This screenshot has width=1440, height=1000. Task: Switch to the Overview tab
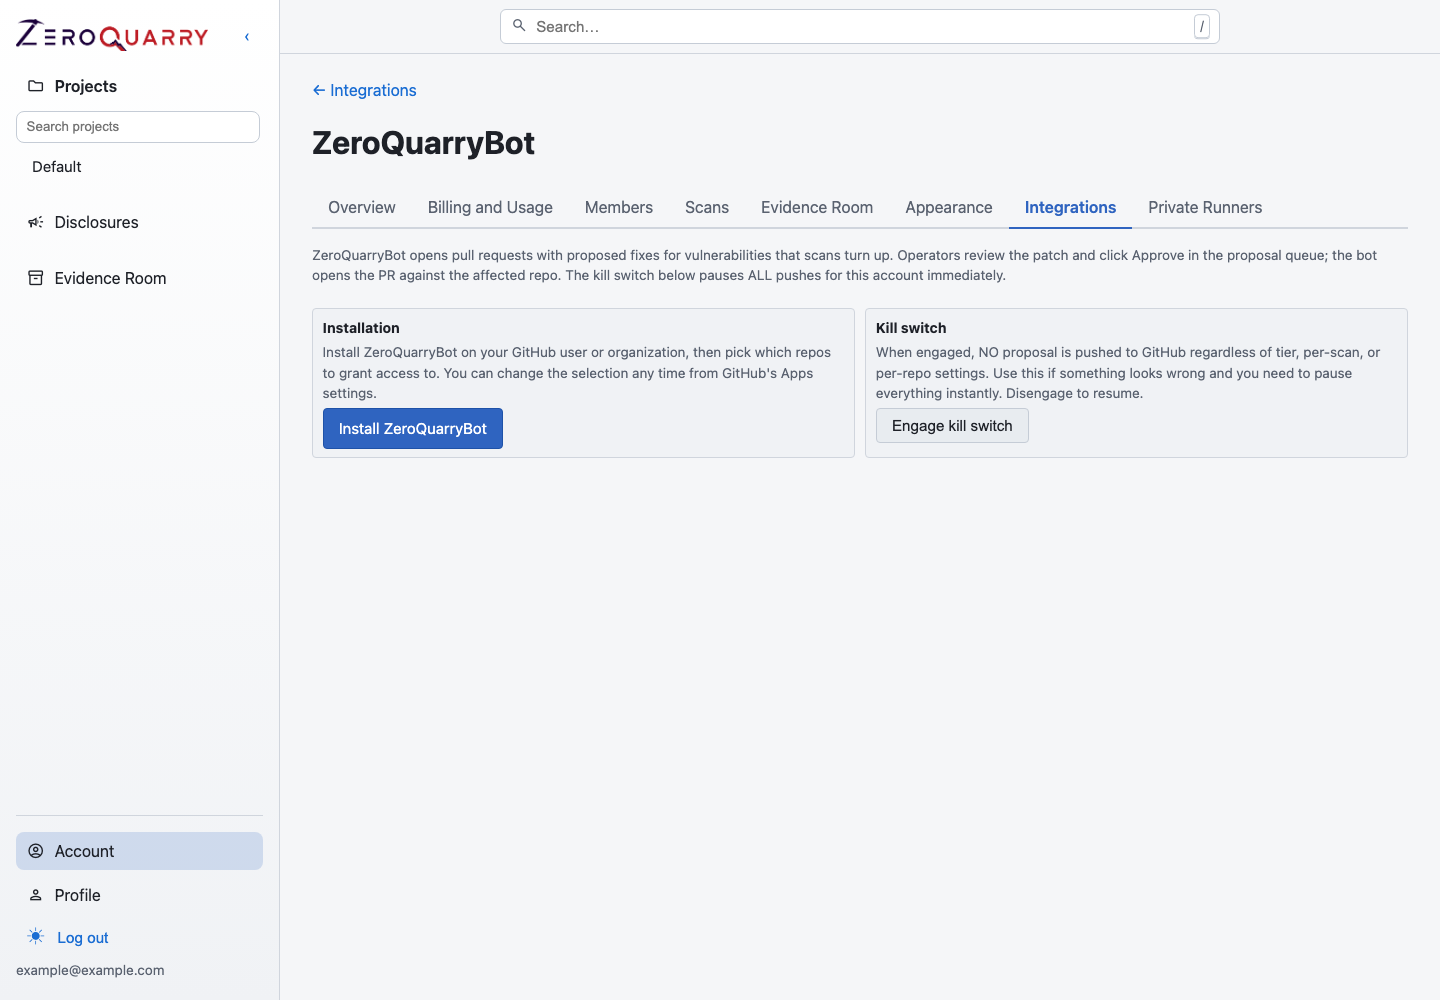point(362,207)
